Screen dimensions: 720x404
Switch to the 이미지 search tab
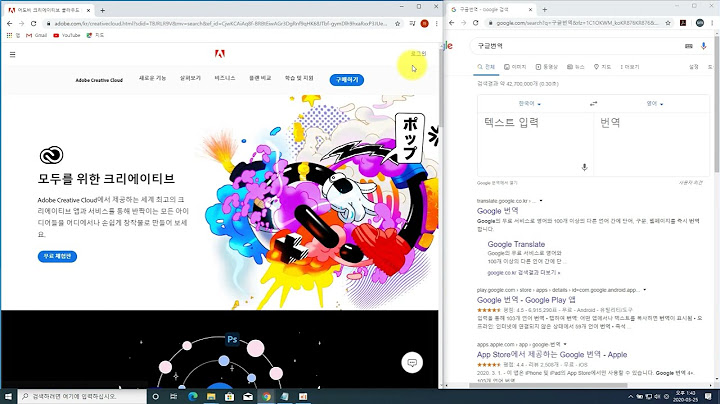[x=515, y=67]
